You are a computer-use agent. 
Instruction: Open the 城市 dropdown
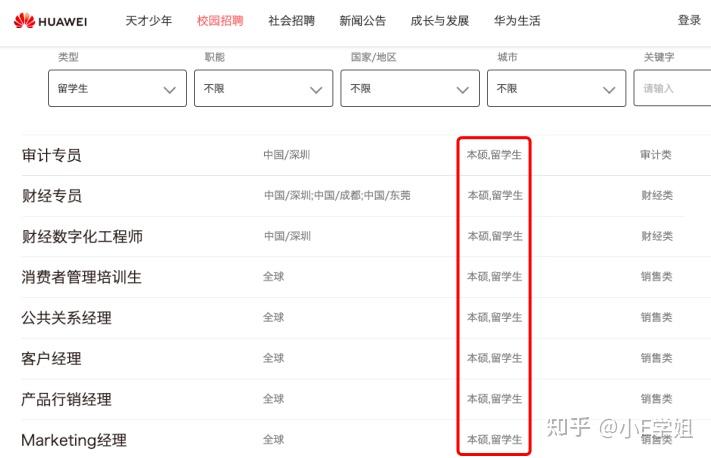pyautogui.click(x=556, y=88)
